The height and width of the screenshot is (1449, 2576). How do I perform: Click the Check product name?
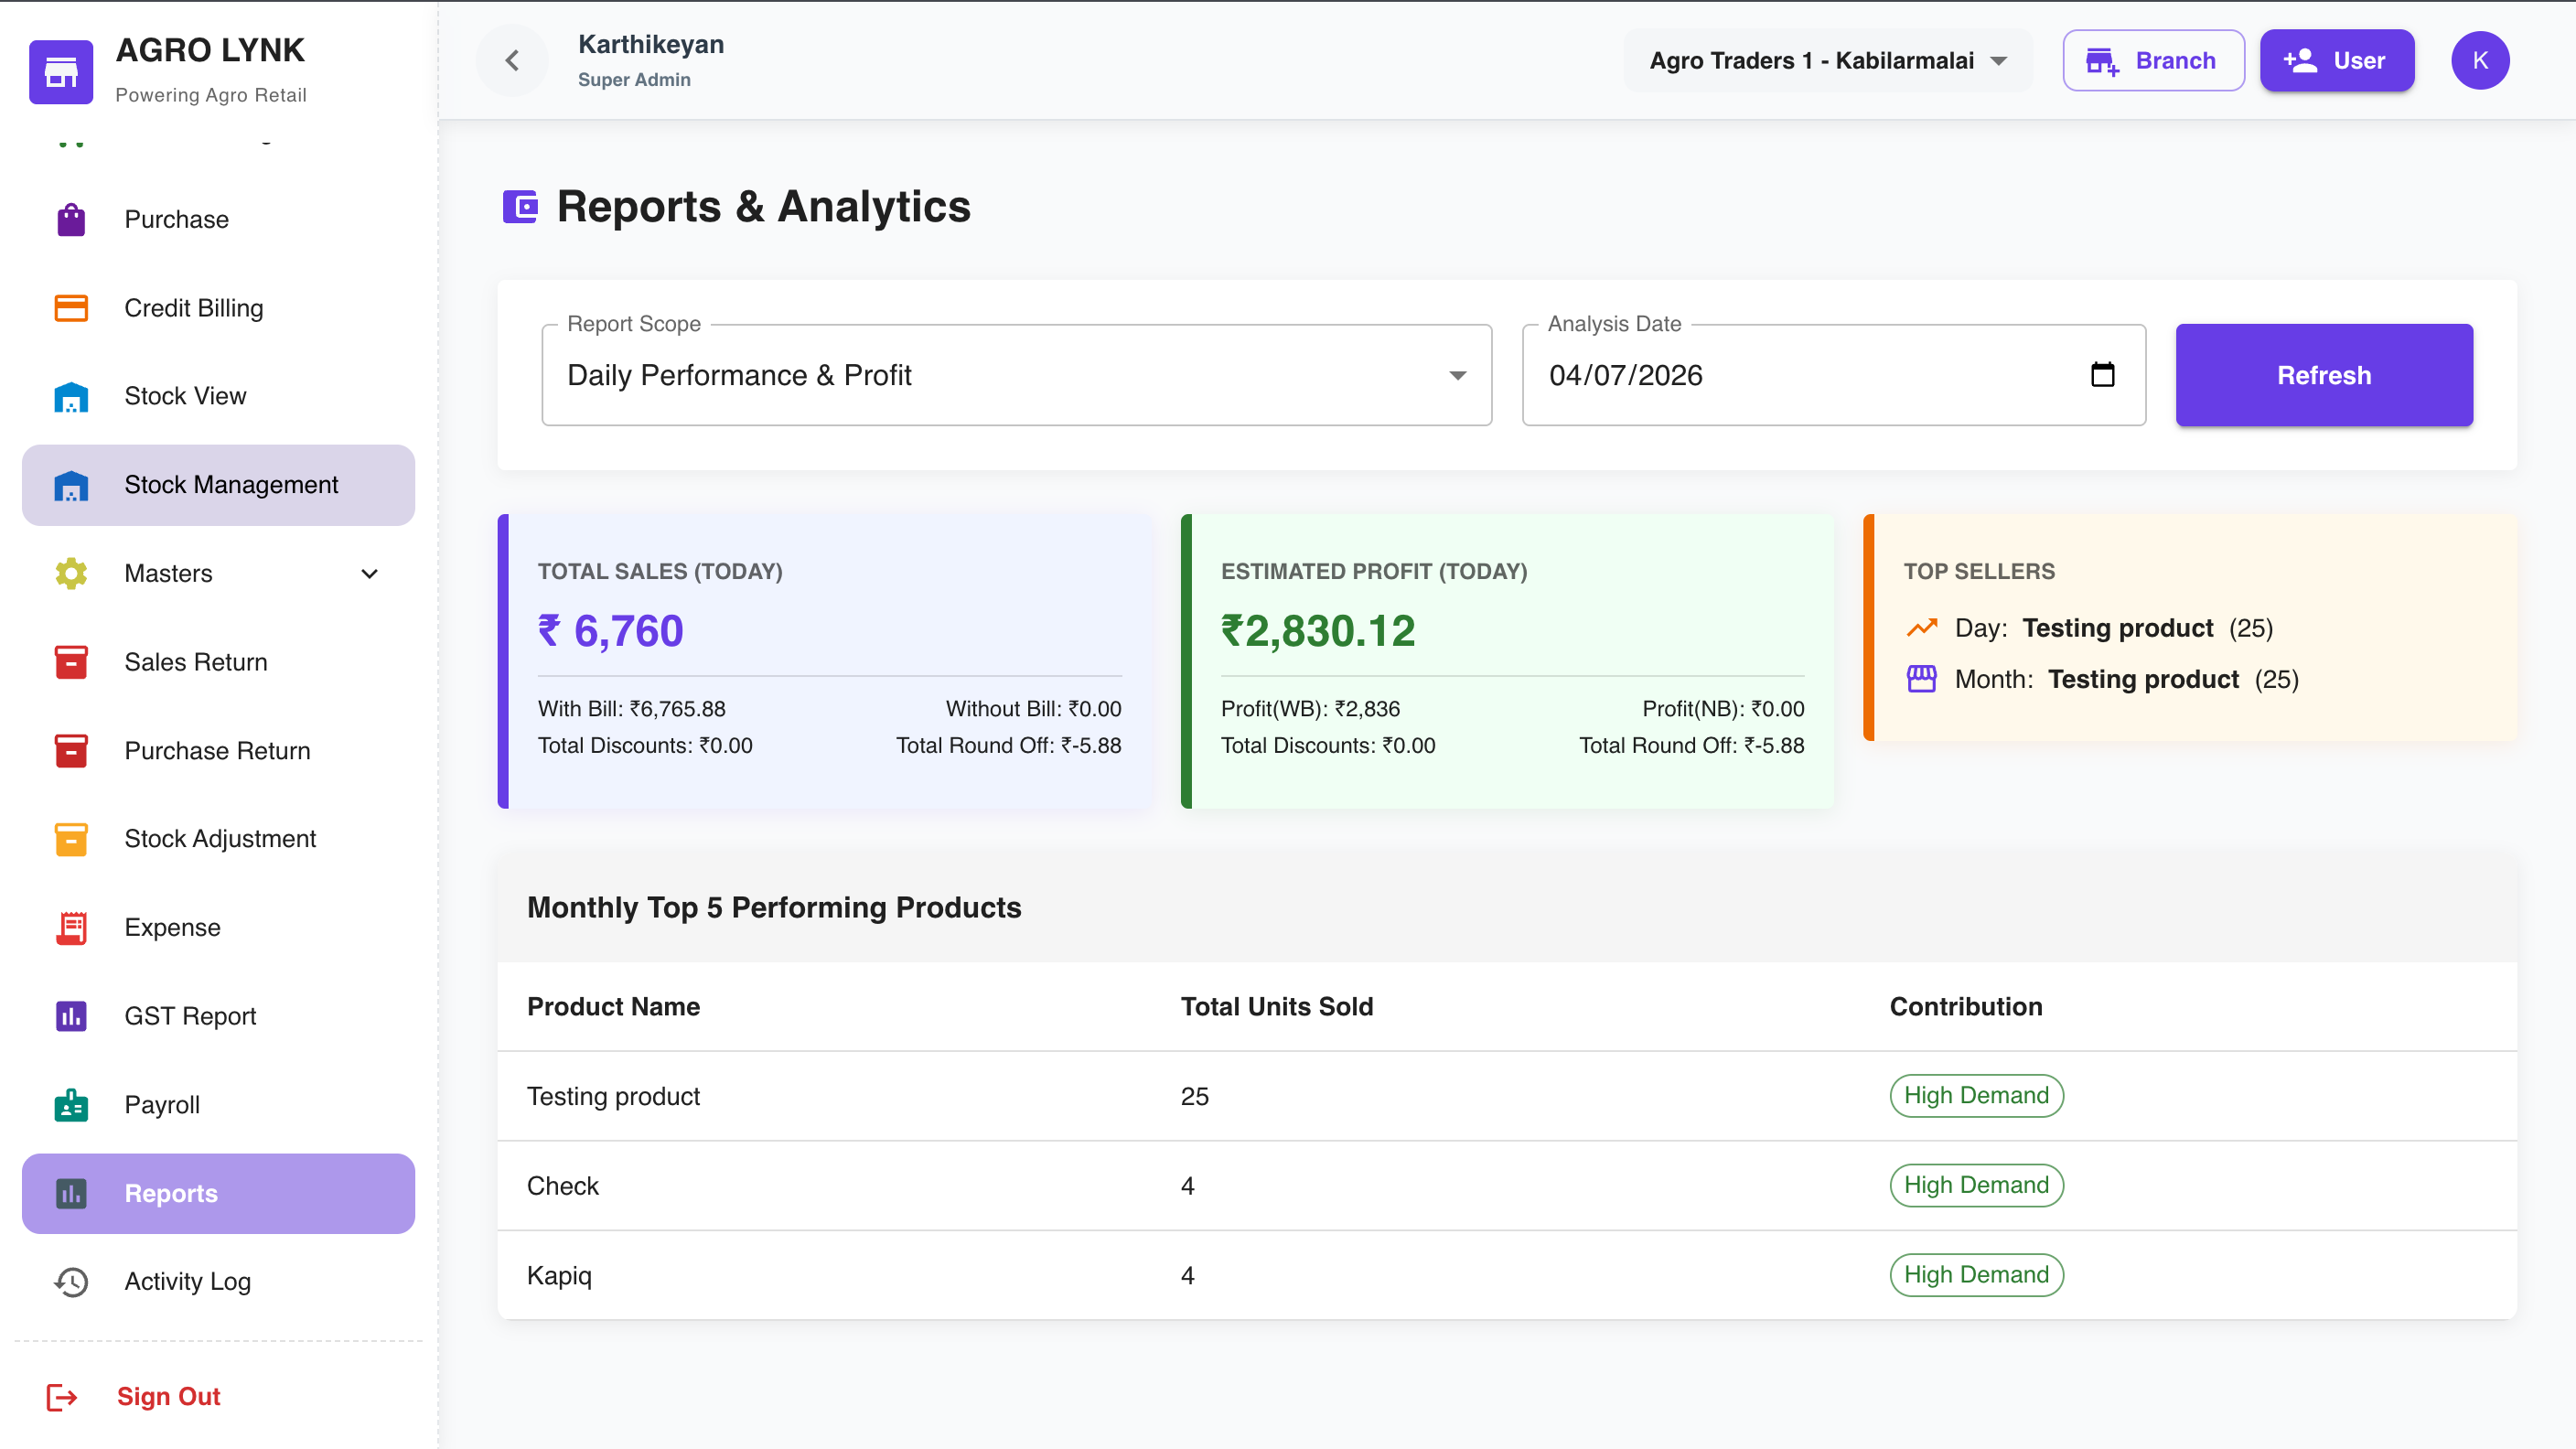[562, 1187]
